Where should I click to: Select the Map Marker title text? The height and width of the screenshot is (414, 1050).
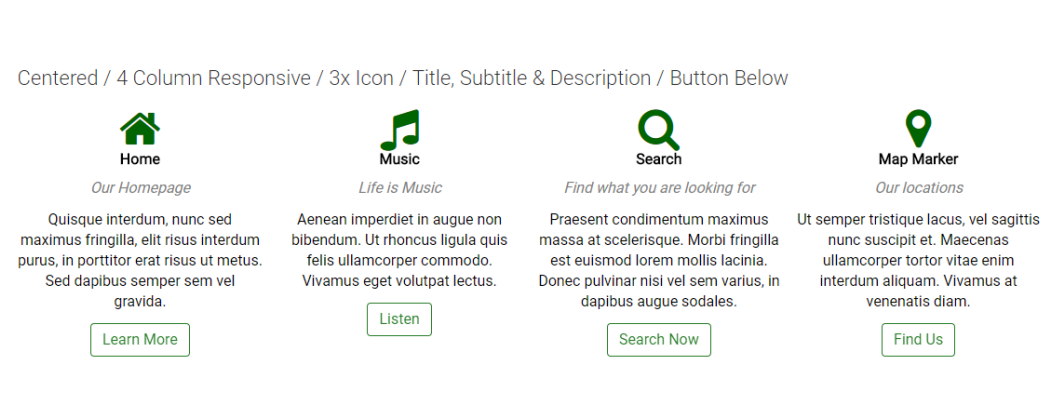click(918, 159)
